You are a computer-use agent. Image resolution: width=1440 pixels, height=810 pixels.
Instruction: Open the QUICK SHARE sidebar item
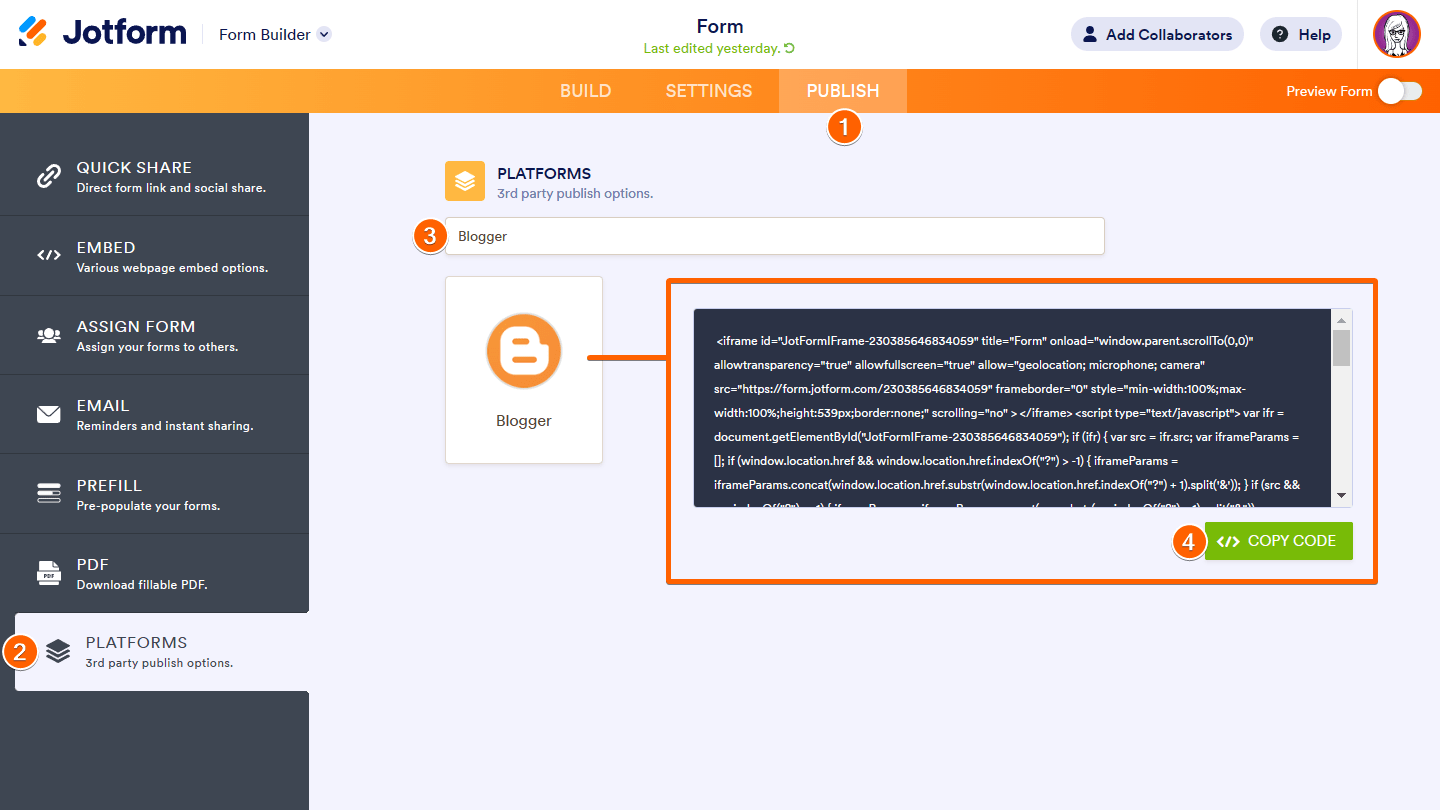pos(154,176)
